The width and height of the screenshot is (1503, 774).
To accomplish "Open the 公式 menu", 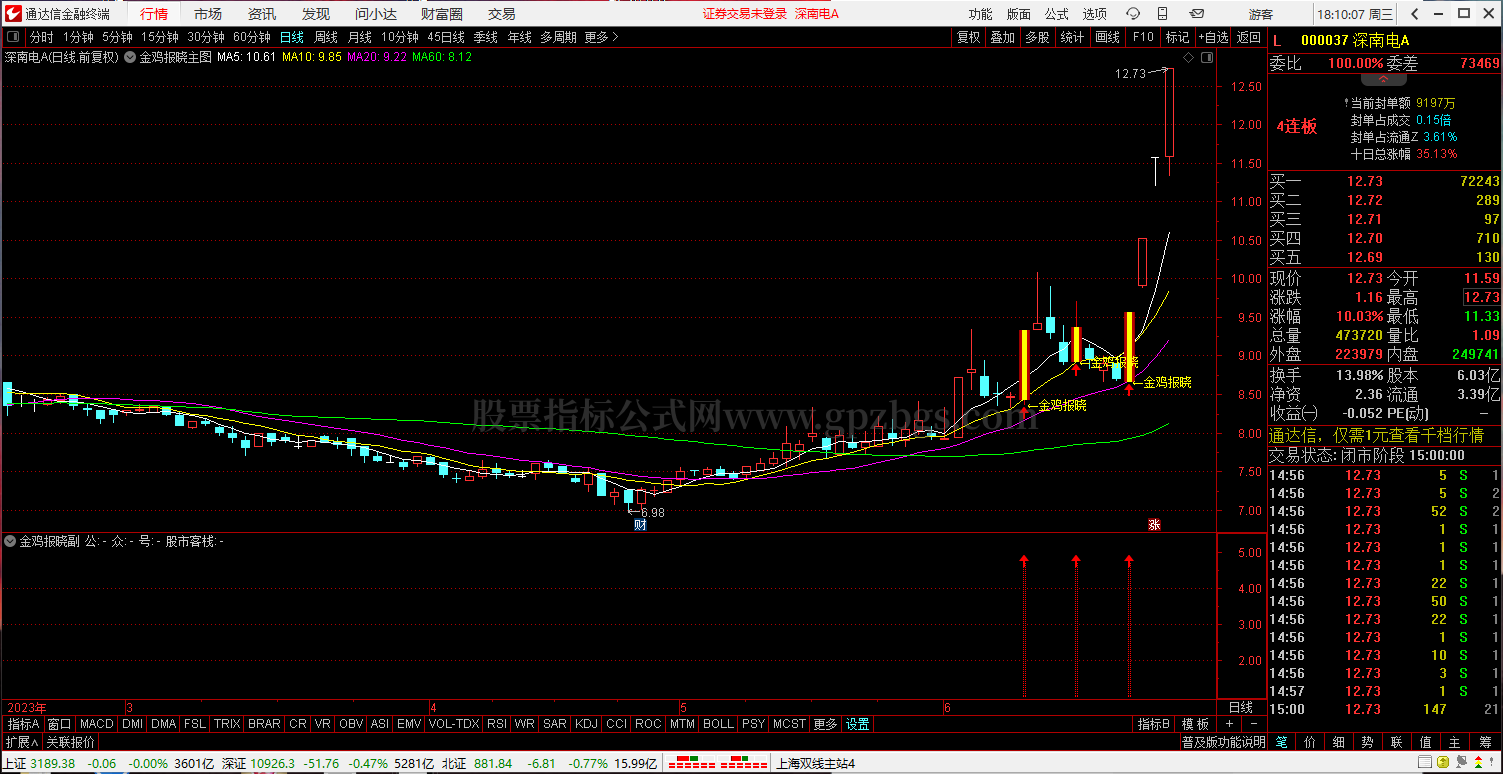I will [1056, 14].
